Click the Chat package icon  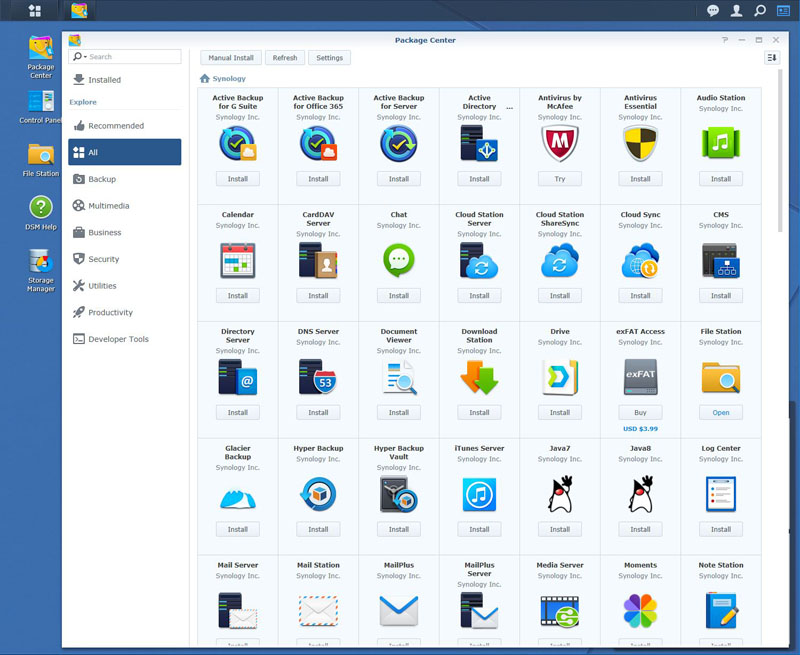click(x=399, y=261)
